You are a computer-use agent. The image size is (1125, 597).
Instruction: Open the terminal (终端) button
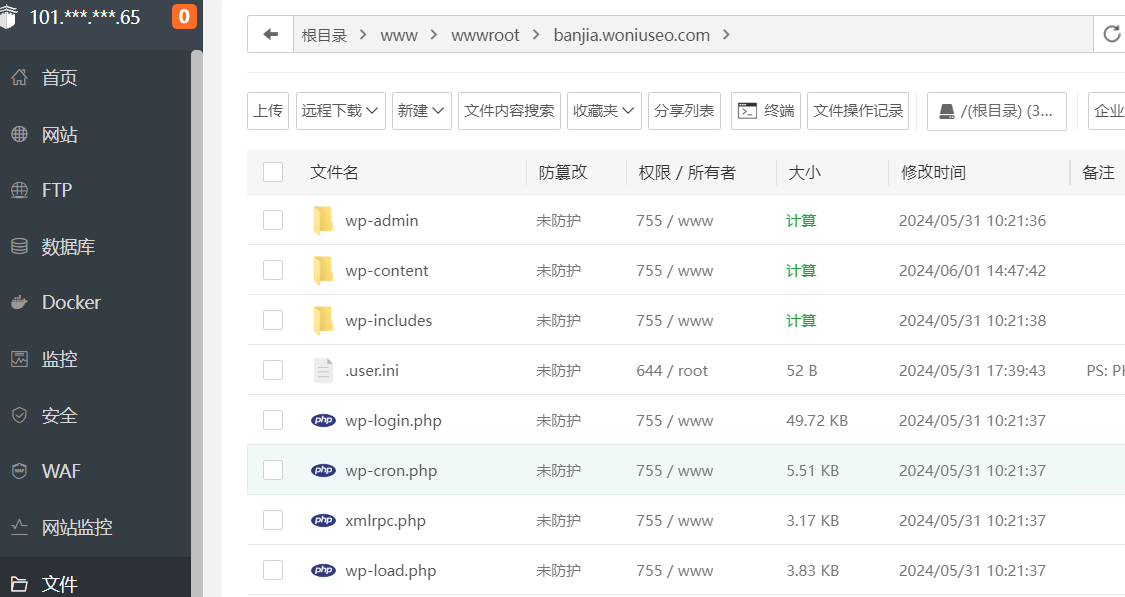(766, 111)
